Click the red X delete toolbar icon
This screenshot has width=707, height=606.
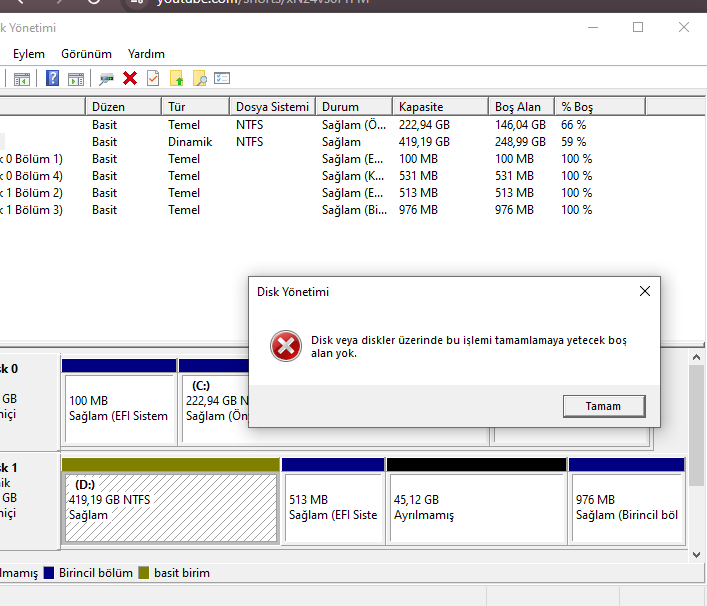tap(130, 78)
